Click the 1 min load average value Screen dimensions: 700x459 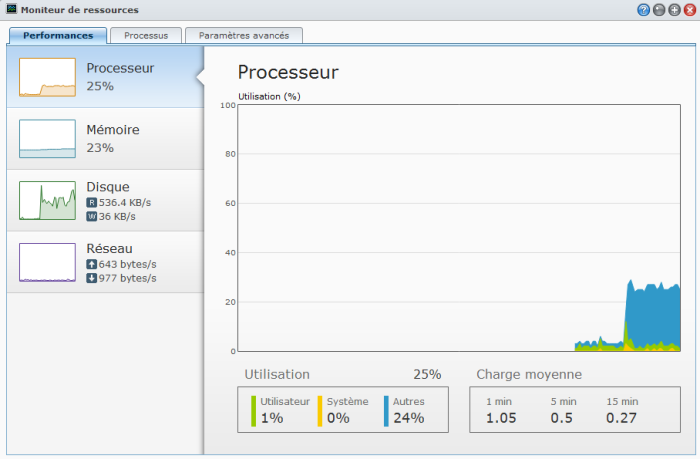pos(501,418)
